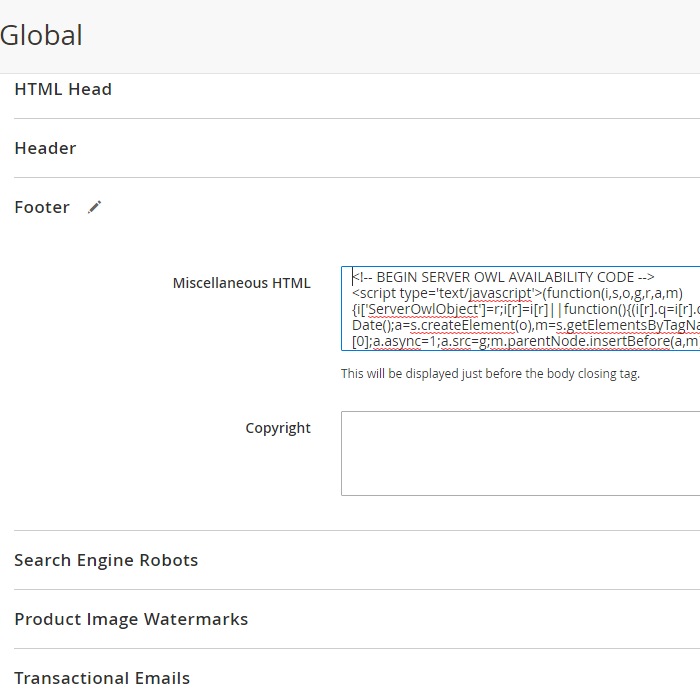This screenshot has width=700, height=700.
Task: Click the note 'This will be displayed just before the body closing tag.'
Action: tap(490, 374)
